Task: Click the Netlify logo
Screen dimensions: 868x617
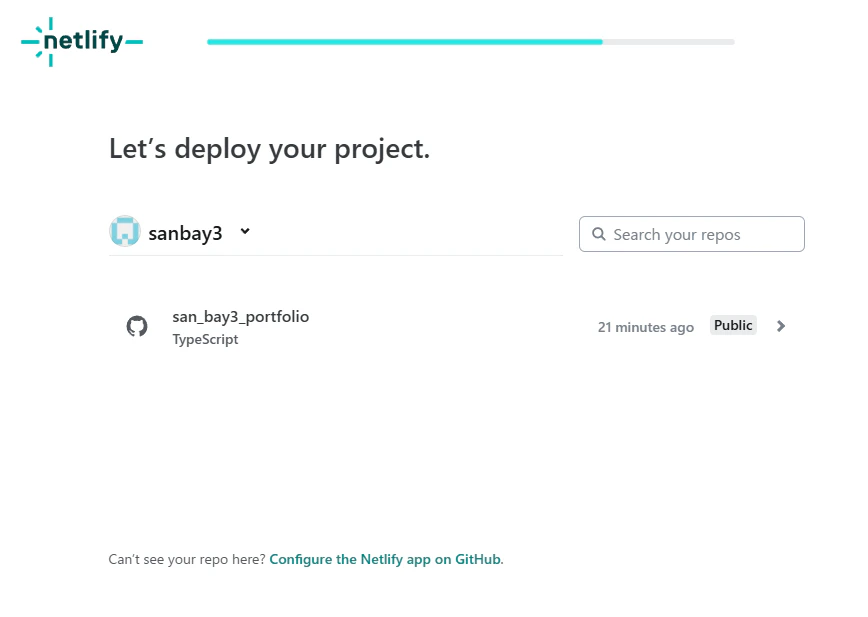Action: point(82,42)
